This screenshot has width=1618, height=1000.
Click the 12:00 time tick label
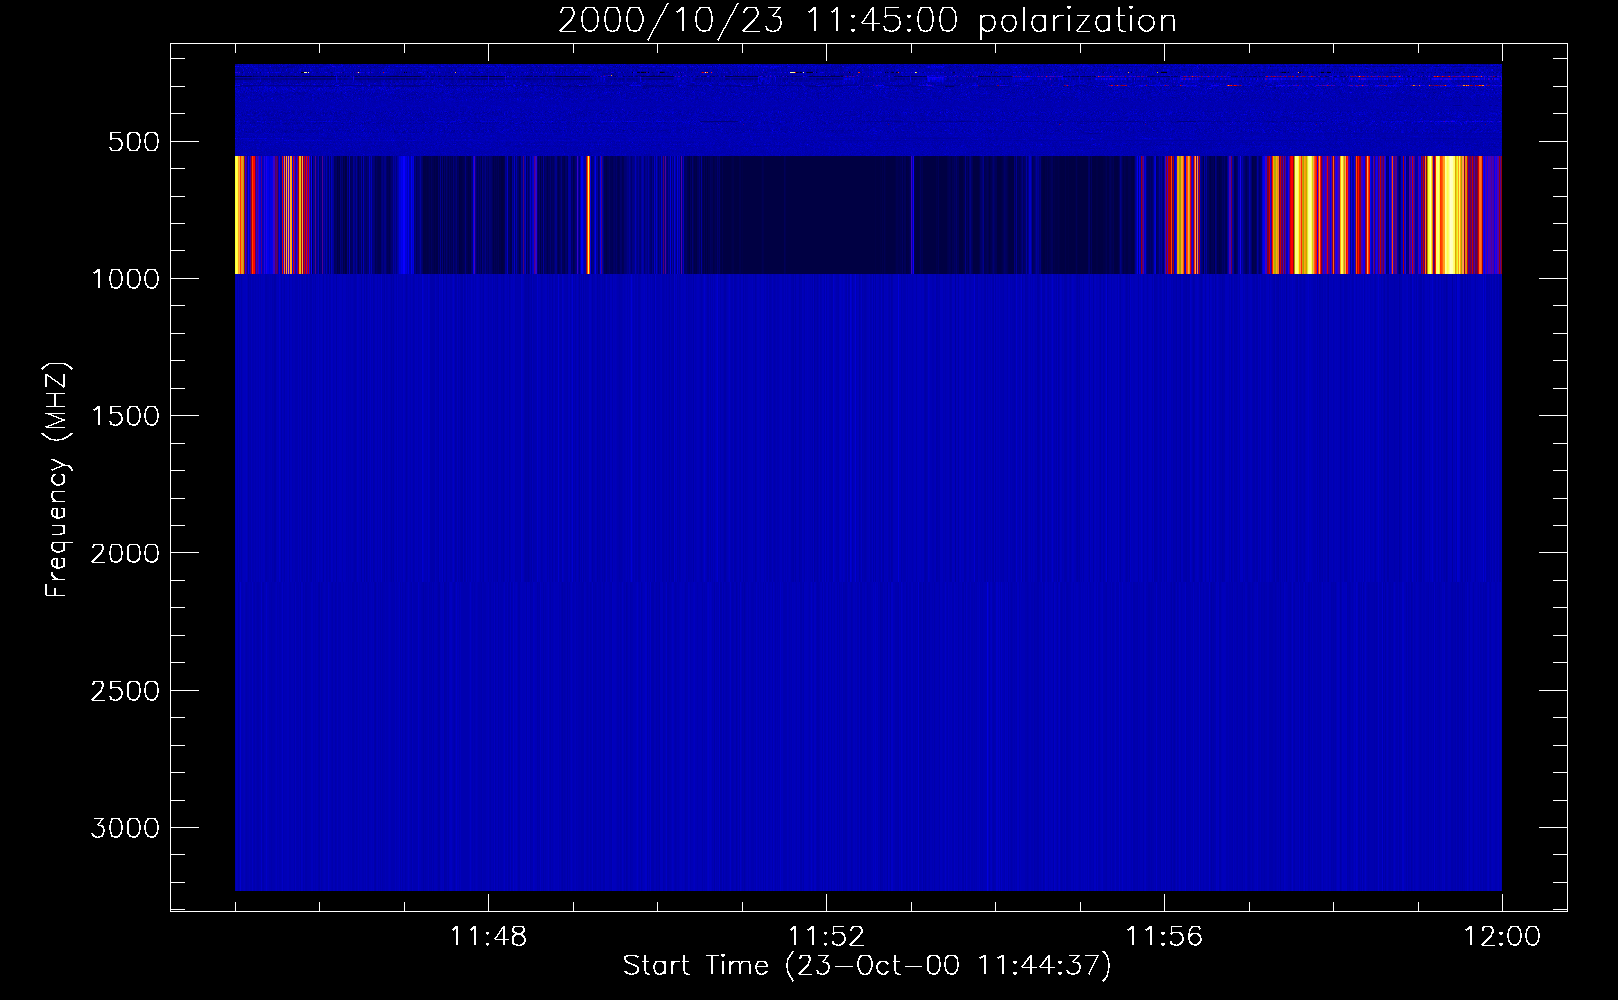[x=1502, y=937]
